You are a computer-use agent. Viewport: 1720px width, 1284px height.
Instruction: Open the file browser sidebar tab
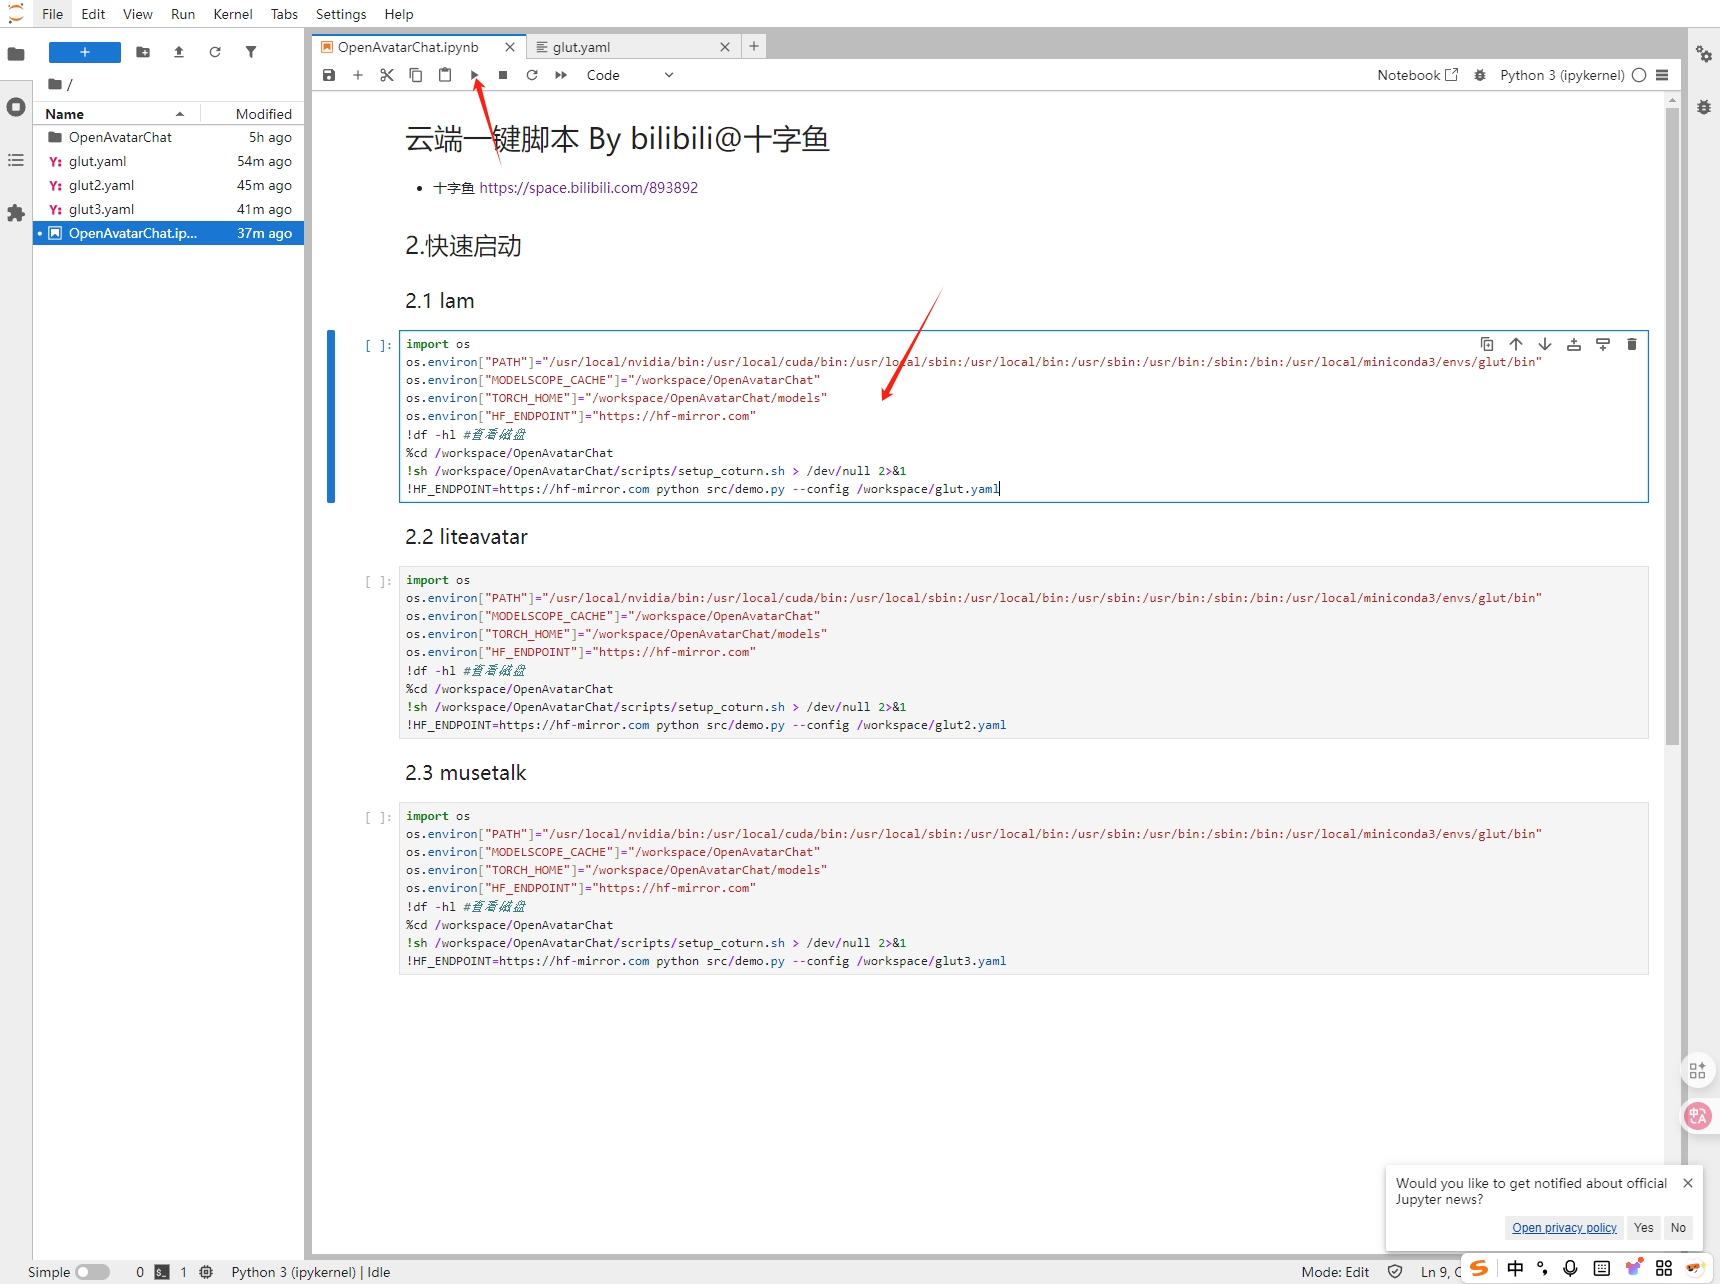point(16,54)
